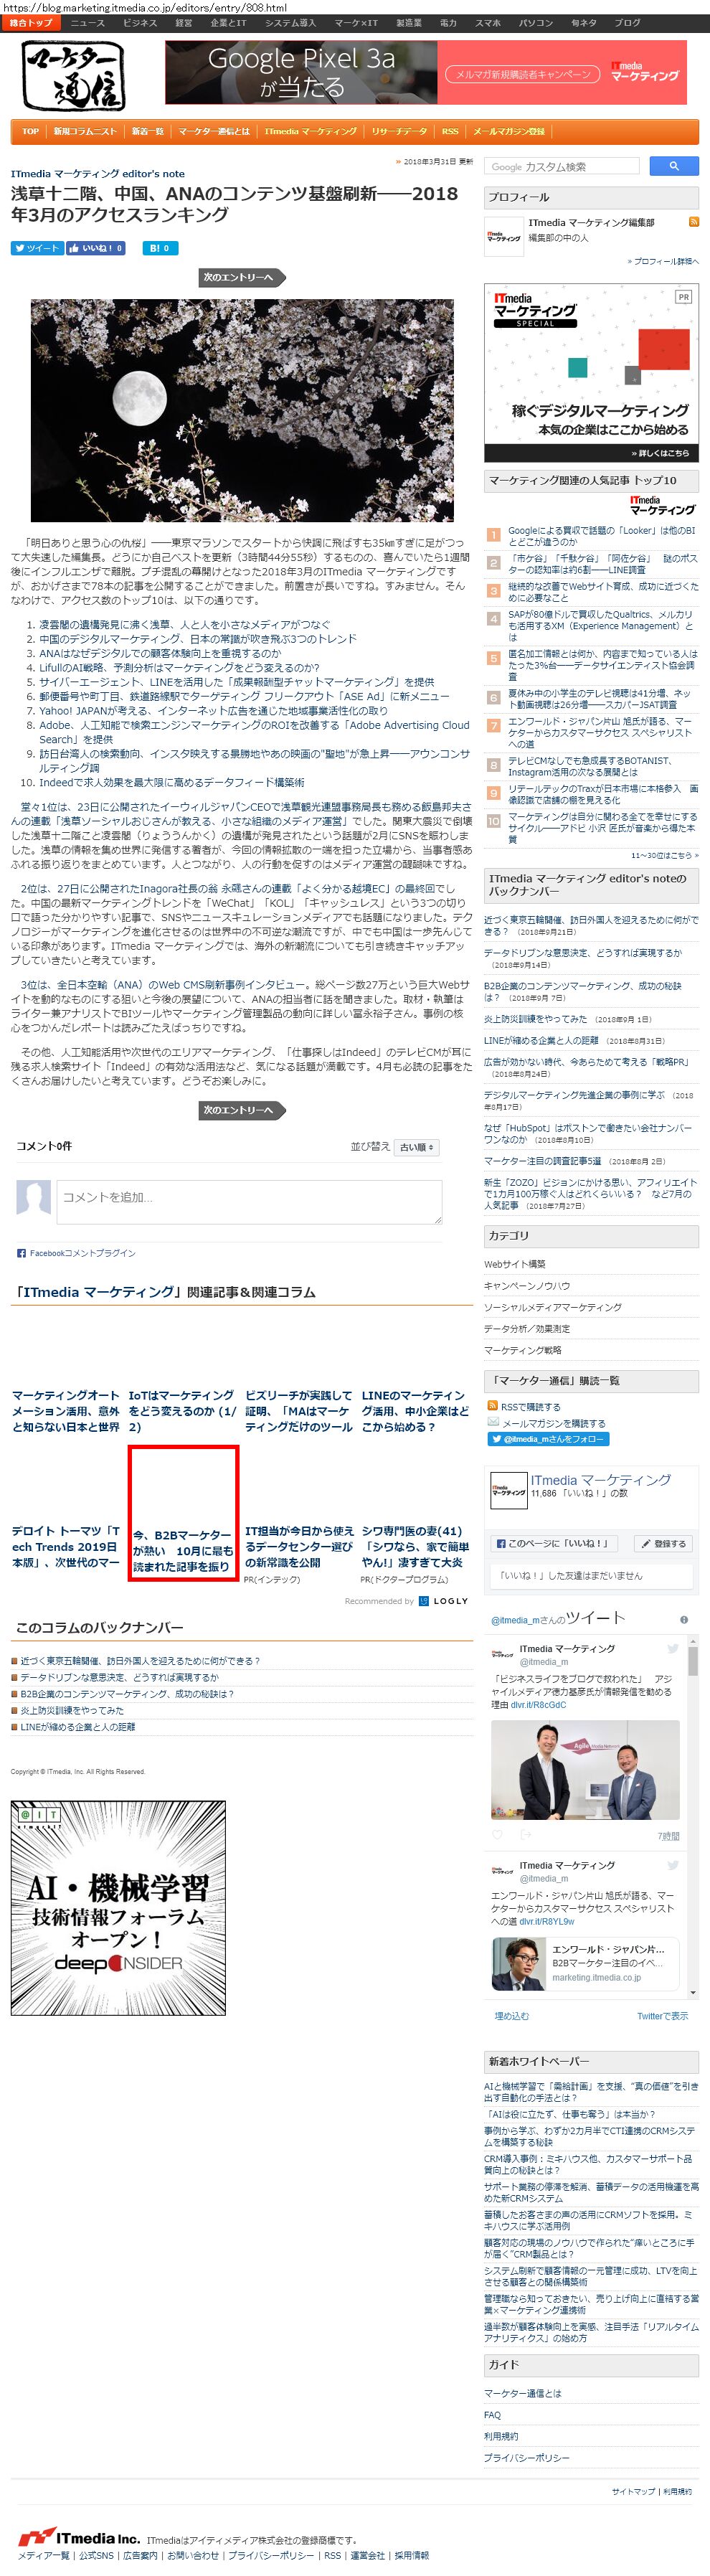Click the Google custom search magnifier button
710x2576 pixels.
click(673, 166)
